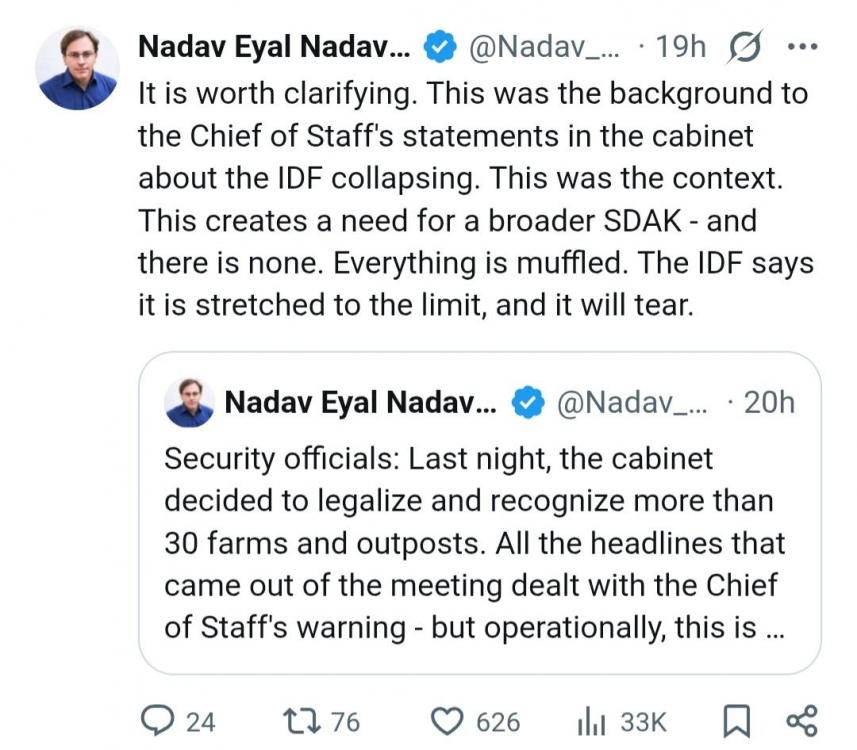This screenshot has width=857, height=750.
Task: Click the reply comment icon
Action: pos(155,721)
